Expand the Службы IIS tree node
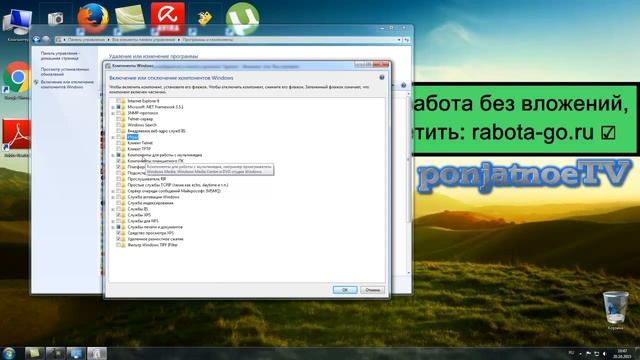 (x=113, y=209)
